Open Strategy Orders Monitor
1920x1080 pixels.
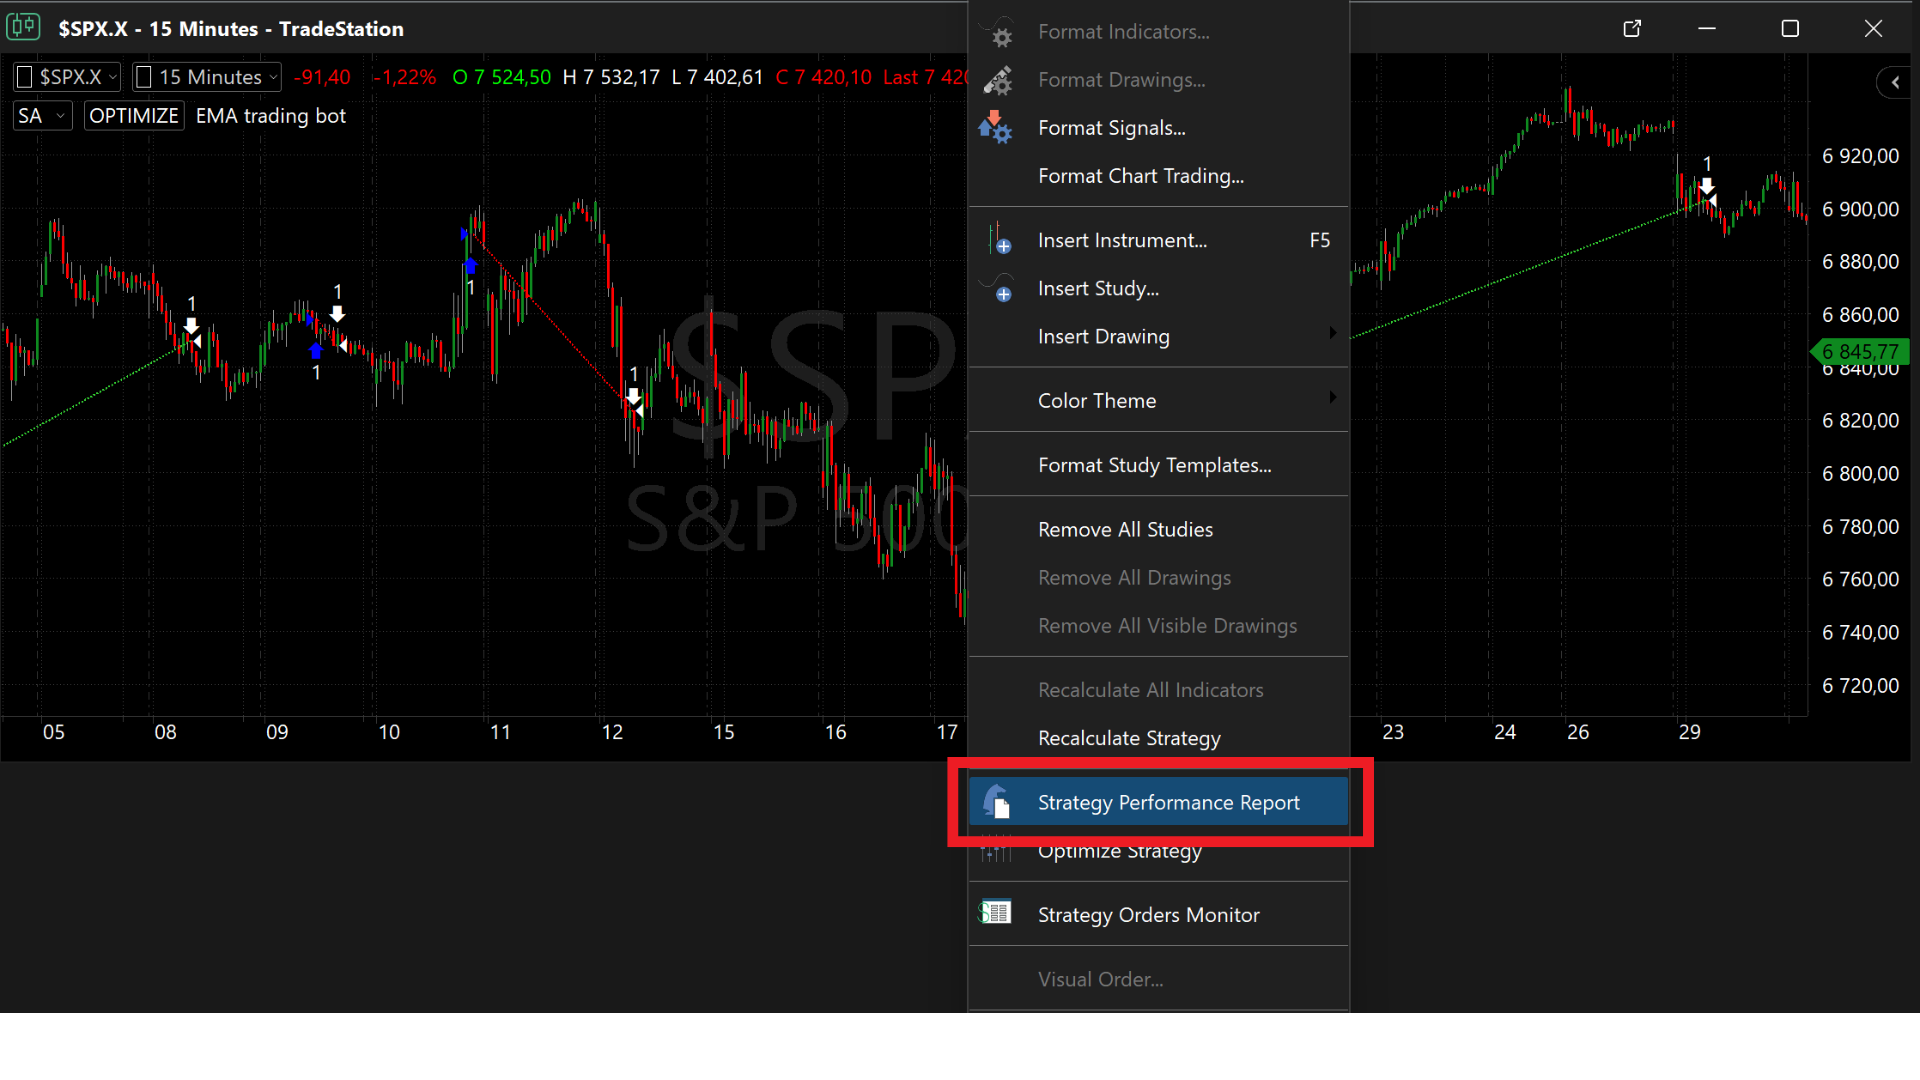tap(1159, 914)
